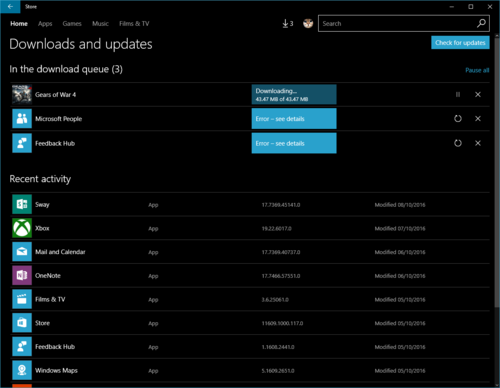
Task: Open Feedback Hub title in queue
Action: 55,143
